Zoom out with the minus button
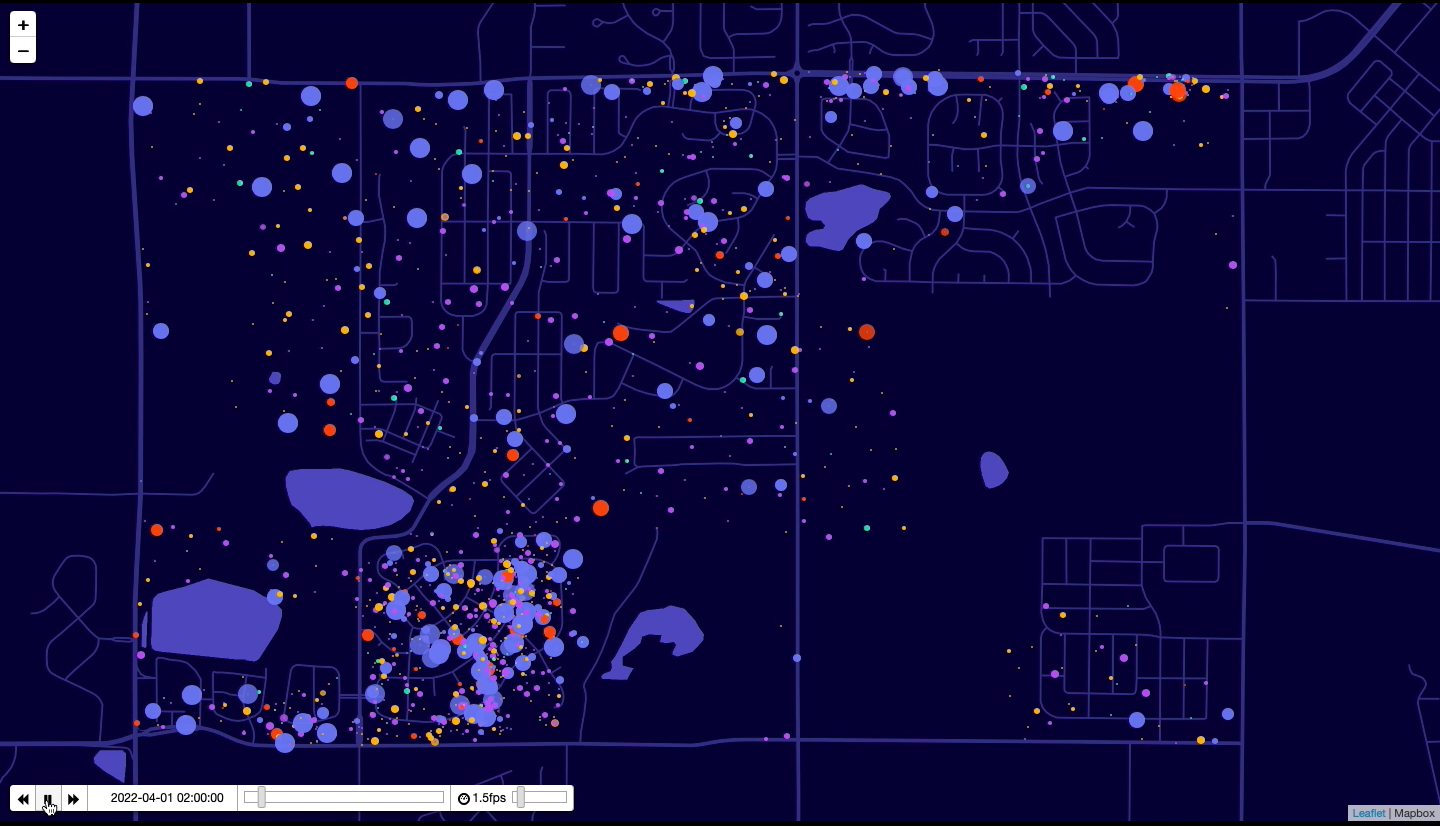 (x=23, y=50)
